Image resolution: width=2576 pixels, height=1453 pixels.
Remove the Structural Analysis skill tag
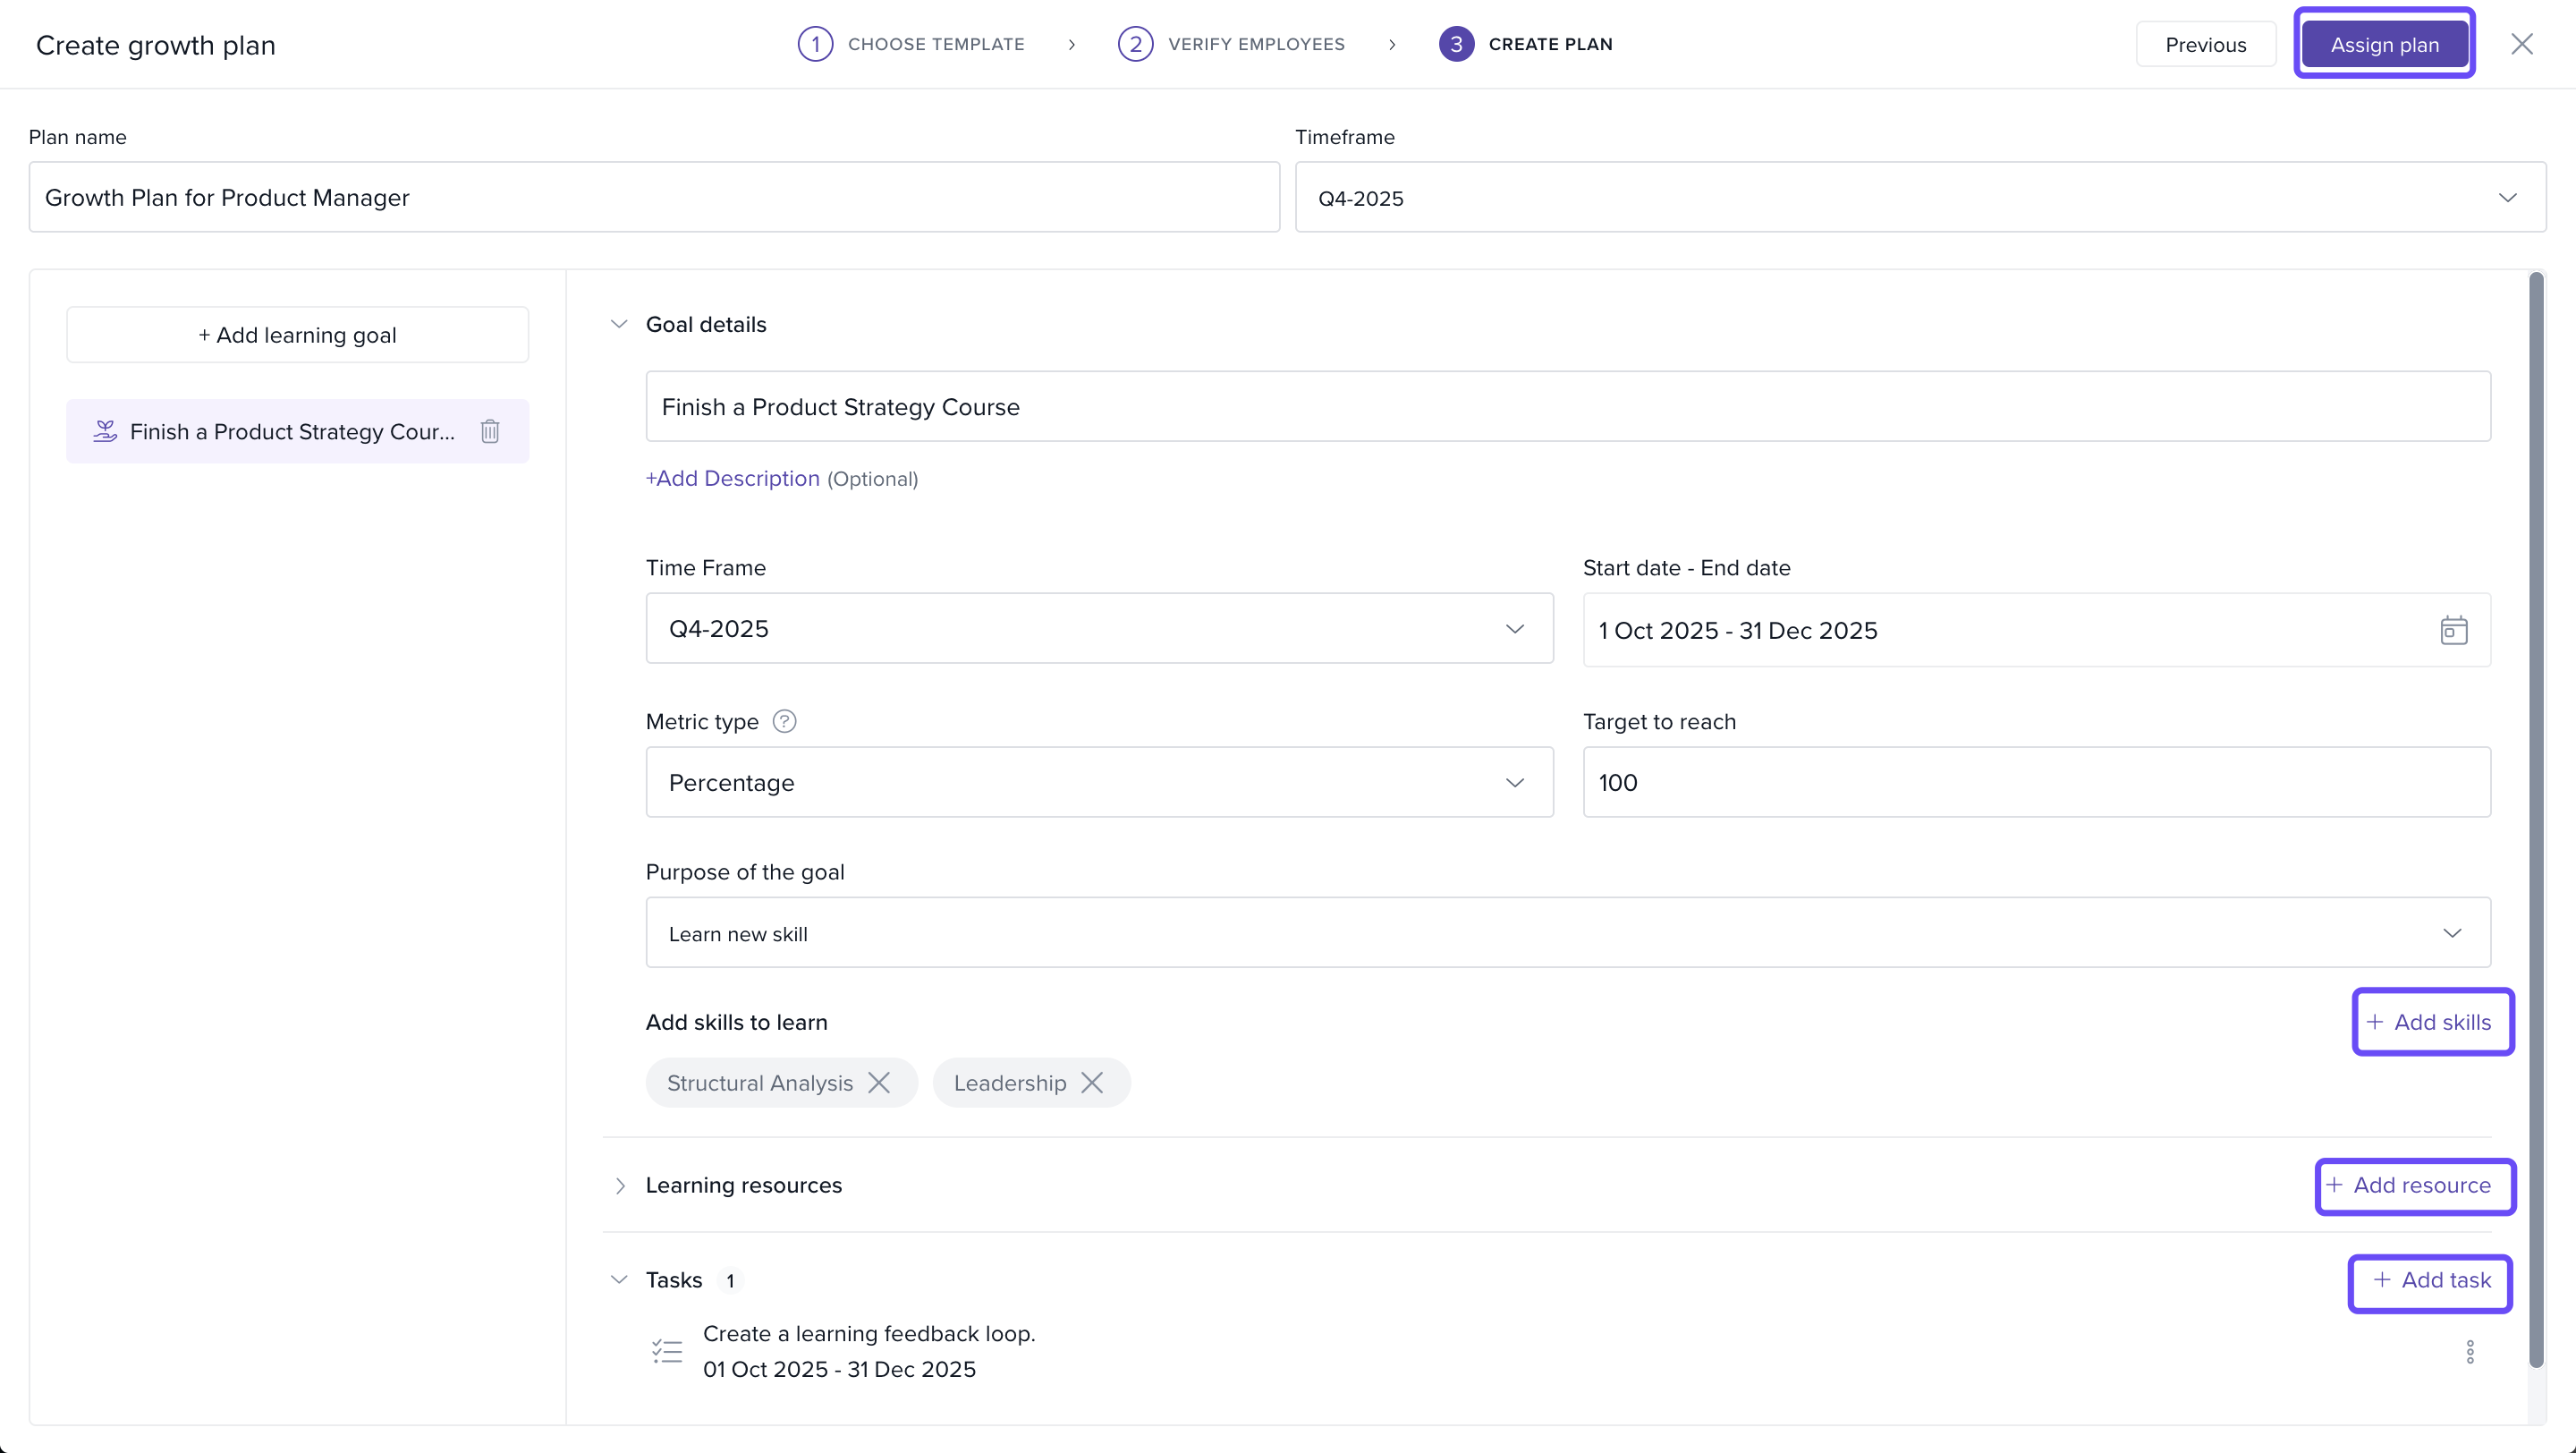coord(879,1083)
